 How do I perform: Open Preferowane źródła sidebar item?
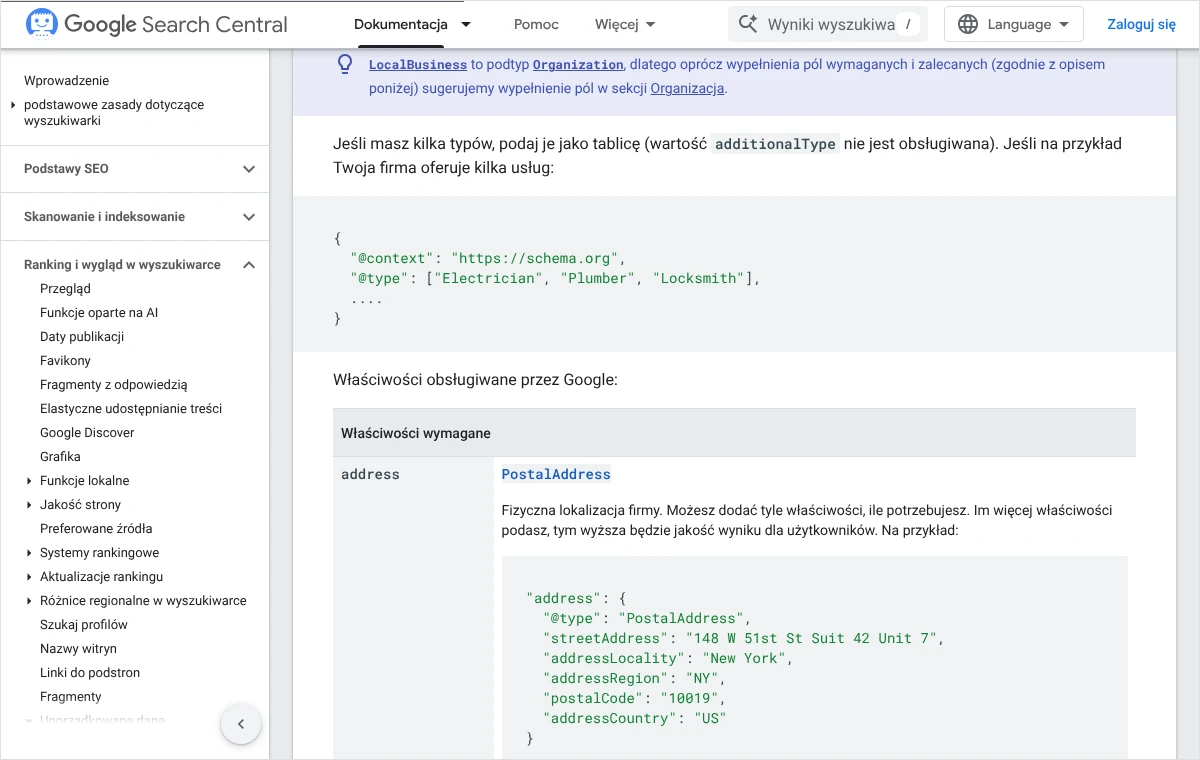coord(96,529)
